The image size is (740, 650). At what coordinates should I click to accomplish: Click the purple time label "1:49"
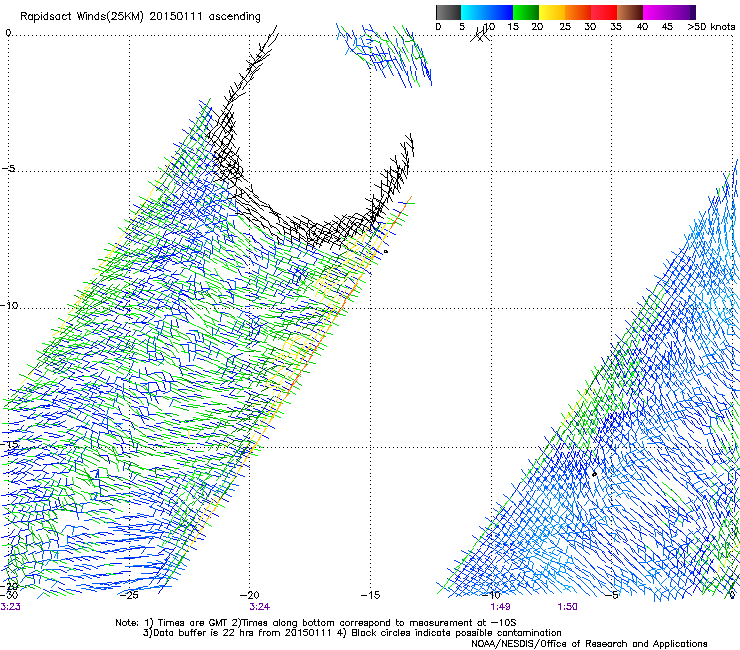[500, 607]
